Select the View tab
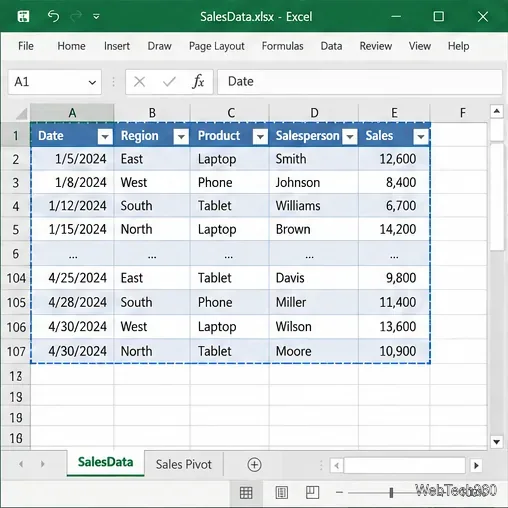The width and height of the screenshot is (508, 508). coord(420,46)
